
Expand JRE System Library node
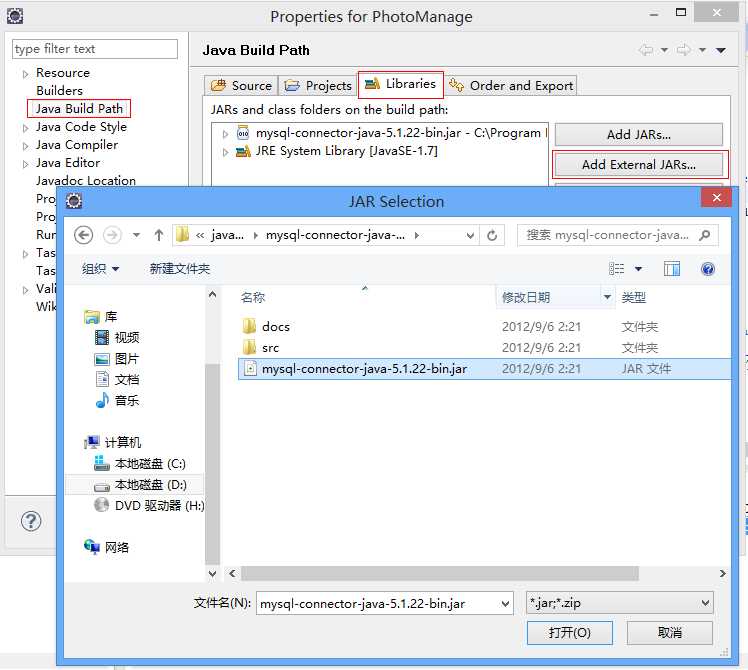(x=225, y=152)
